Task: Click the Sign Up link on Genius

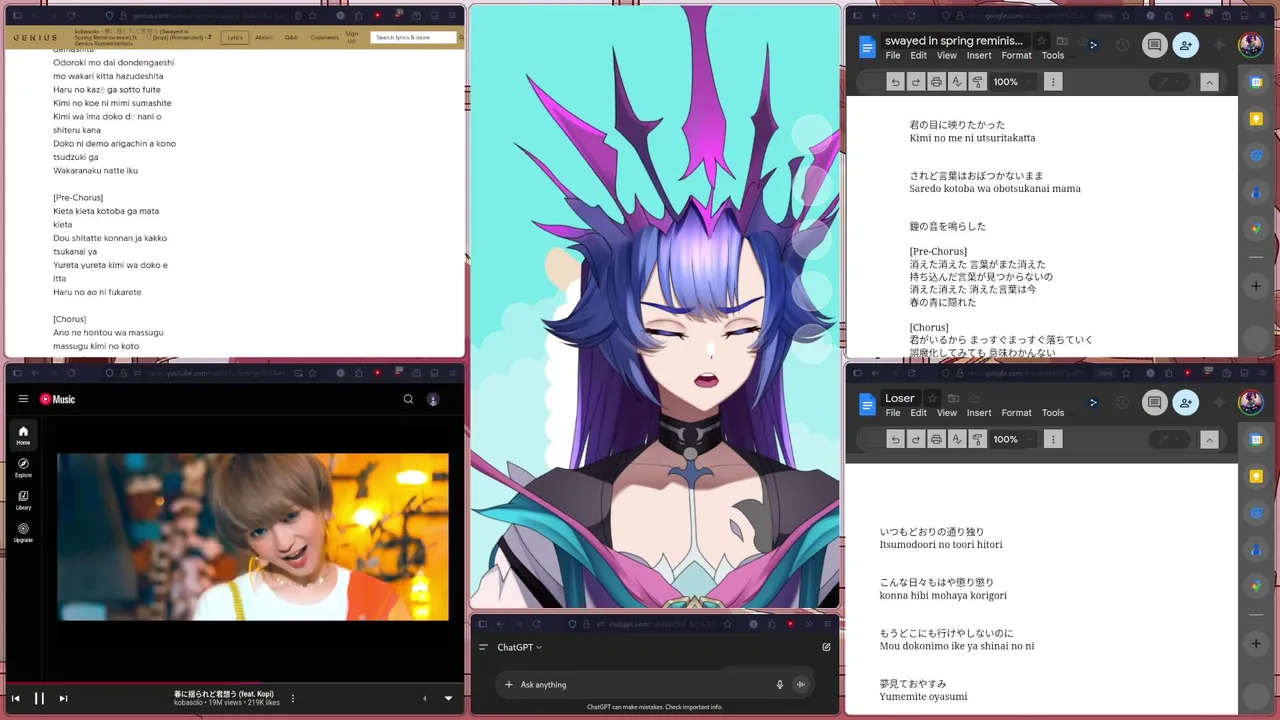Action: (x=352, y=37)
